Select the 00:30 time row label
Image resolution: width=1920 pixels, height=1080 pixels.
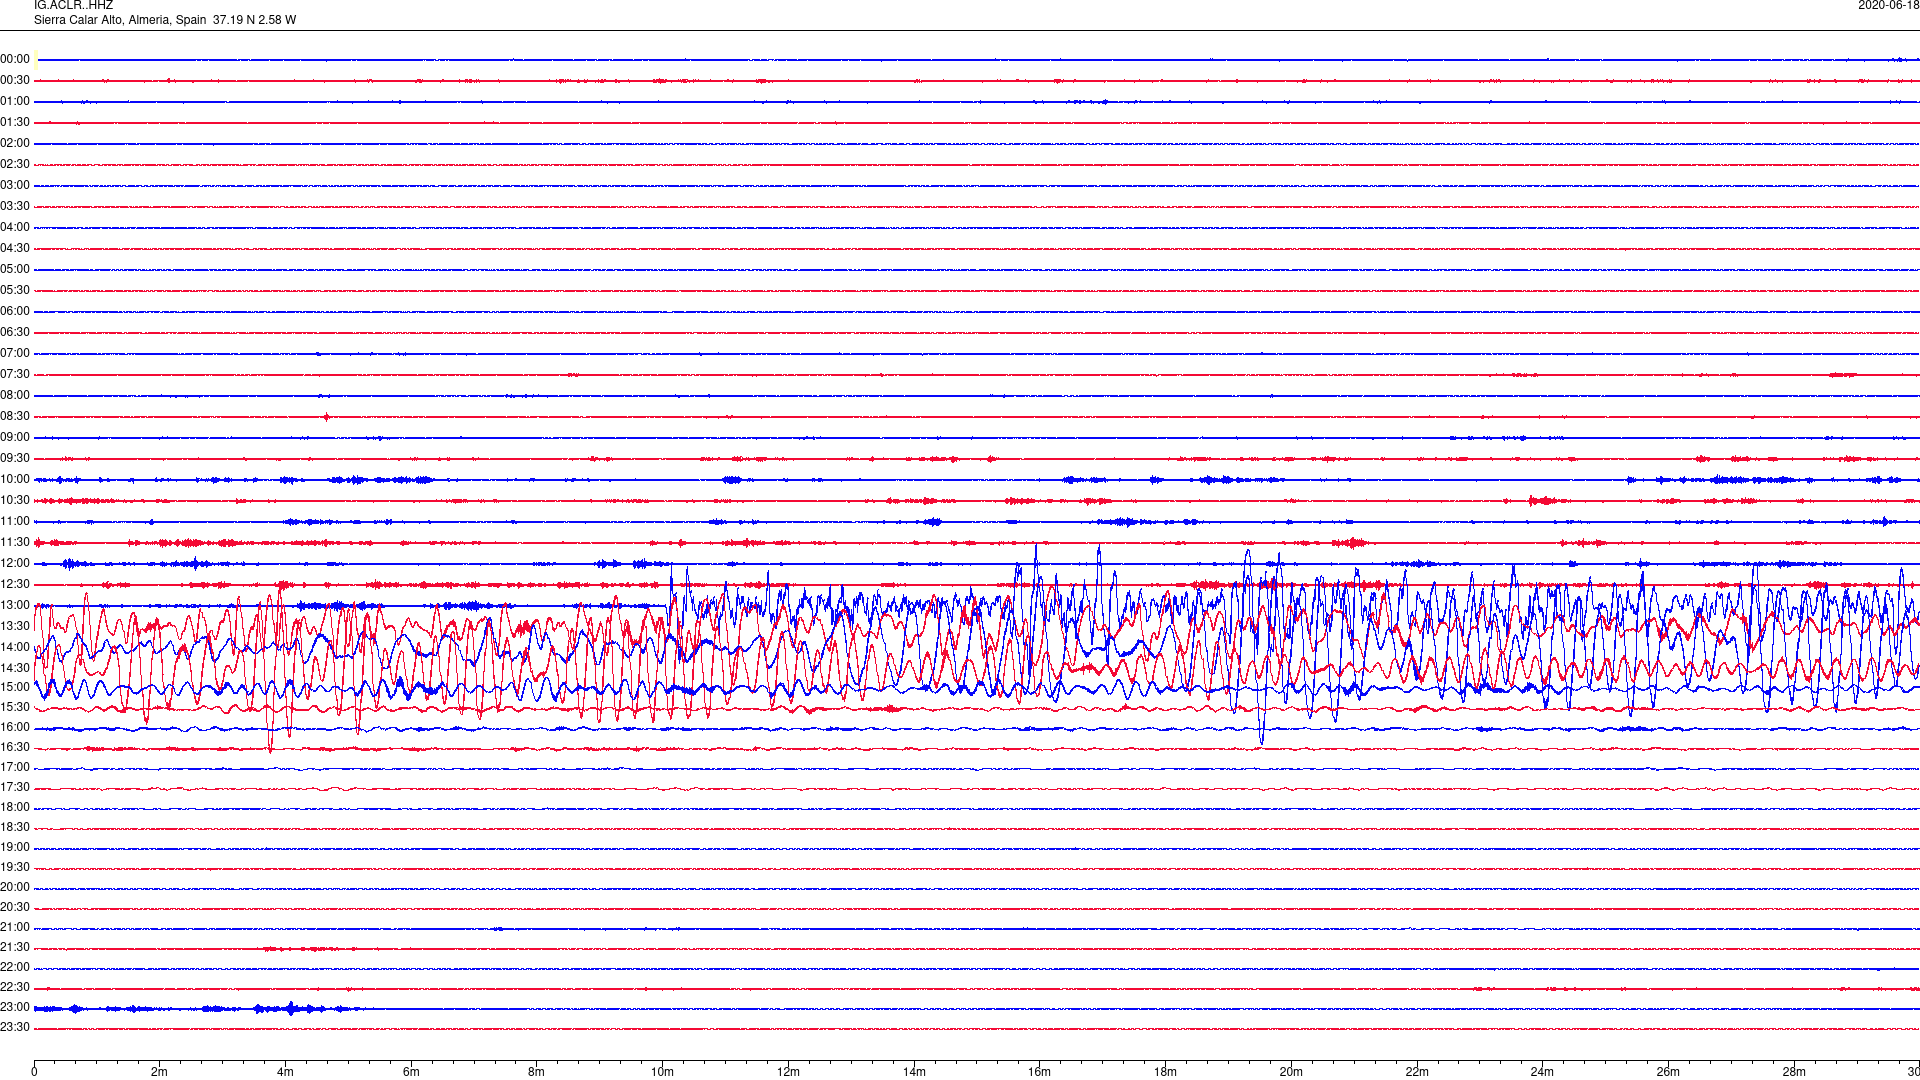15,80
